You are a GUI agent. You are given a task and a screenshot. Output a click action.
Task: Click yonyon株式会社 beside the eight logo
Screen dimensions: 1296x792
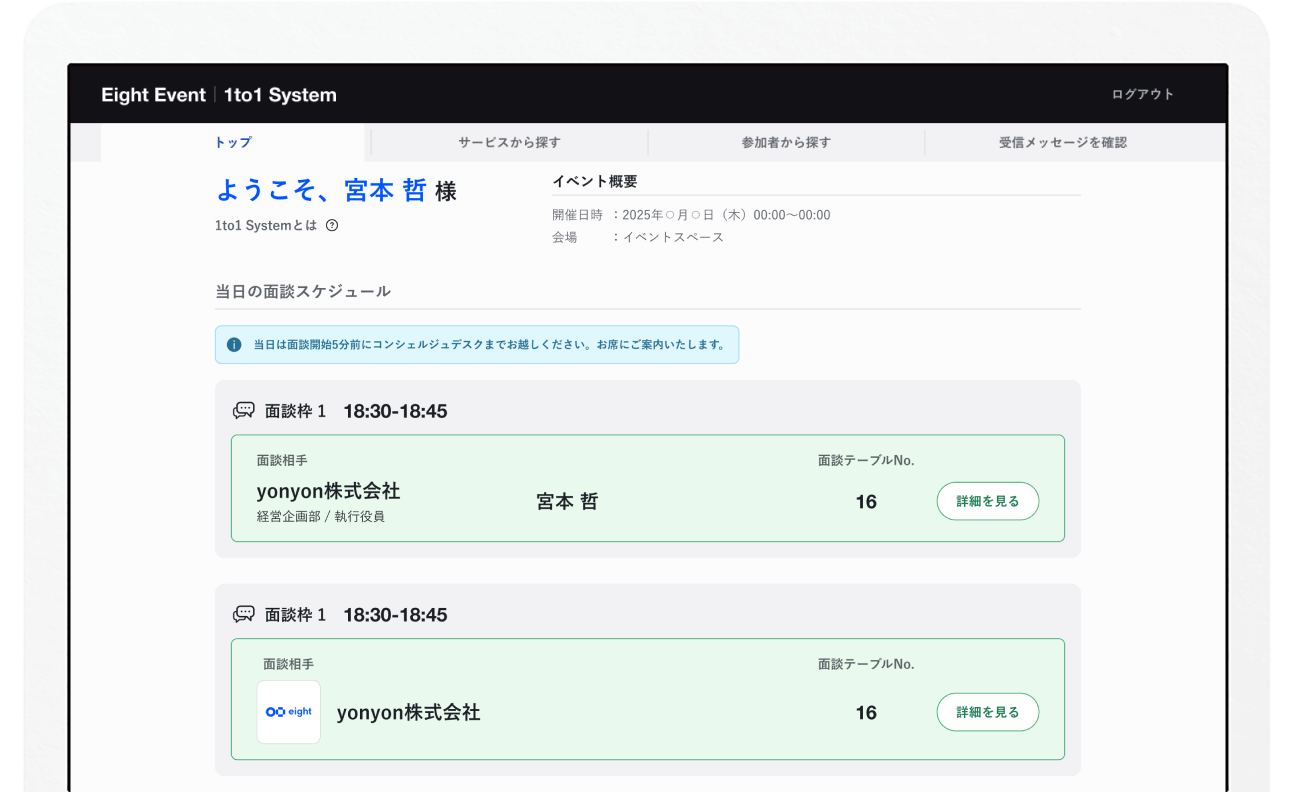(x=408, y=713)
